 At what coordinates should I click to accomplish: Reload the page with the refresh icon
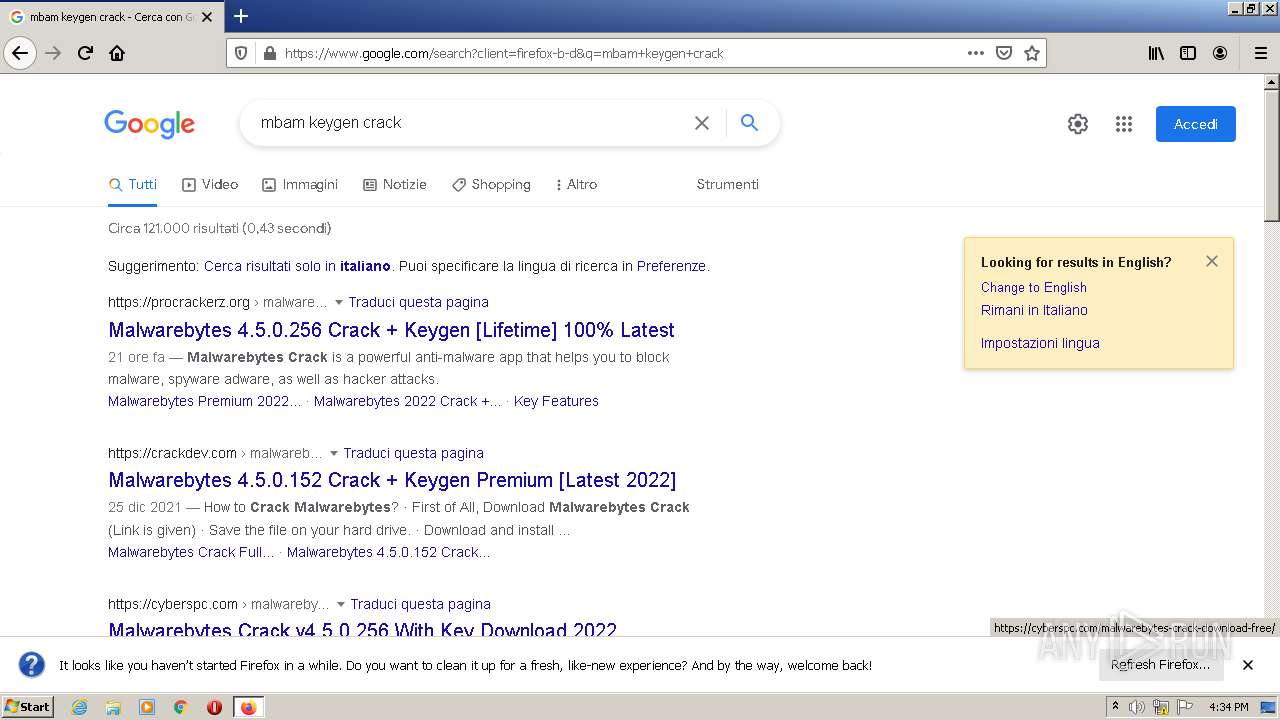tap(85, 53)
